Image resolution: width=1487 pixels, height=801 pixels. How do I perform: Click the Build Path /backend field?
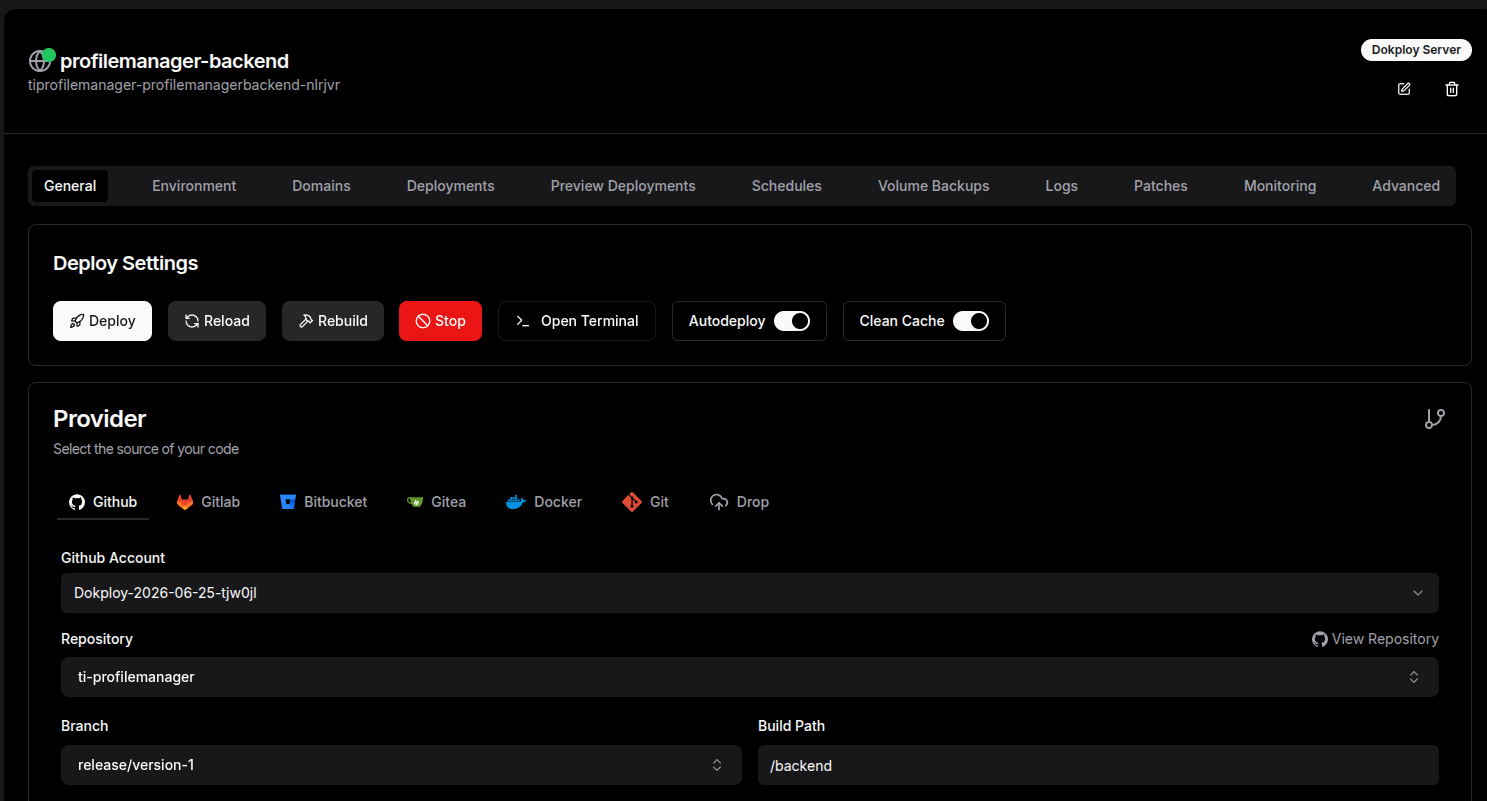(x=1098, y=765)
